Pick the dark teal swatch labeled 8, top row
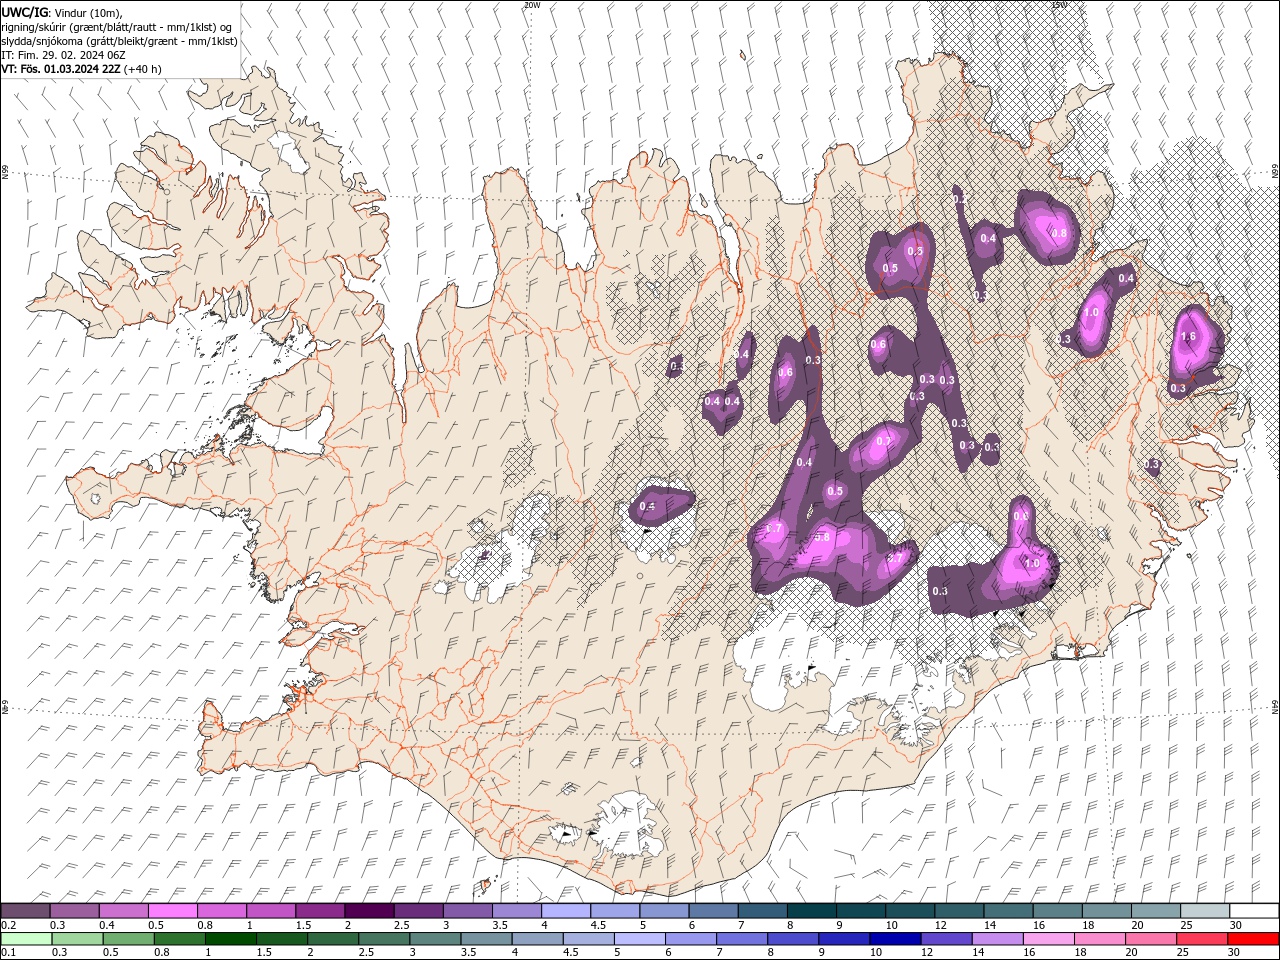 click(812, 911)
